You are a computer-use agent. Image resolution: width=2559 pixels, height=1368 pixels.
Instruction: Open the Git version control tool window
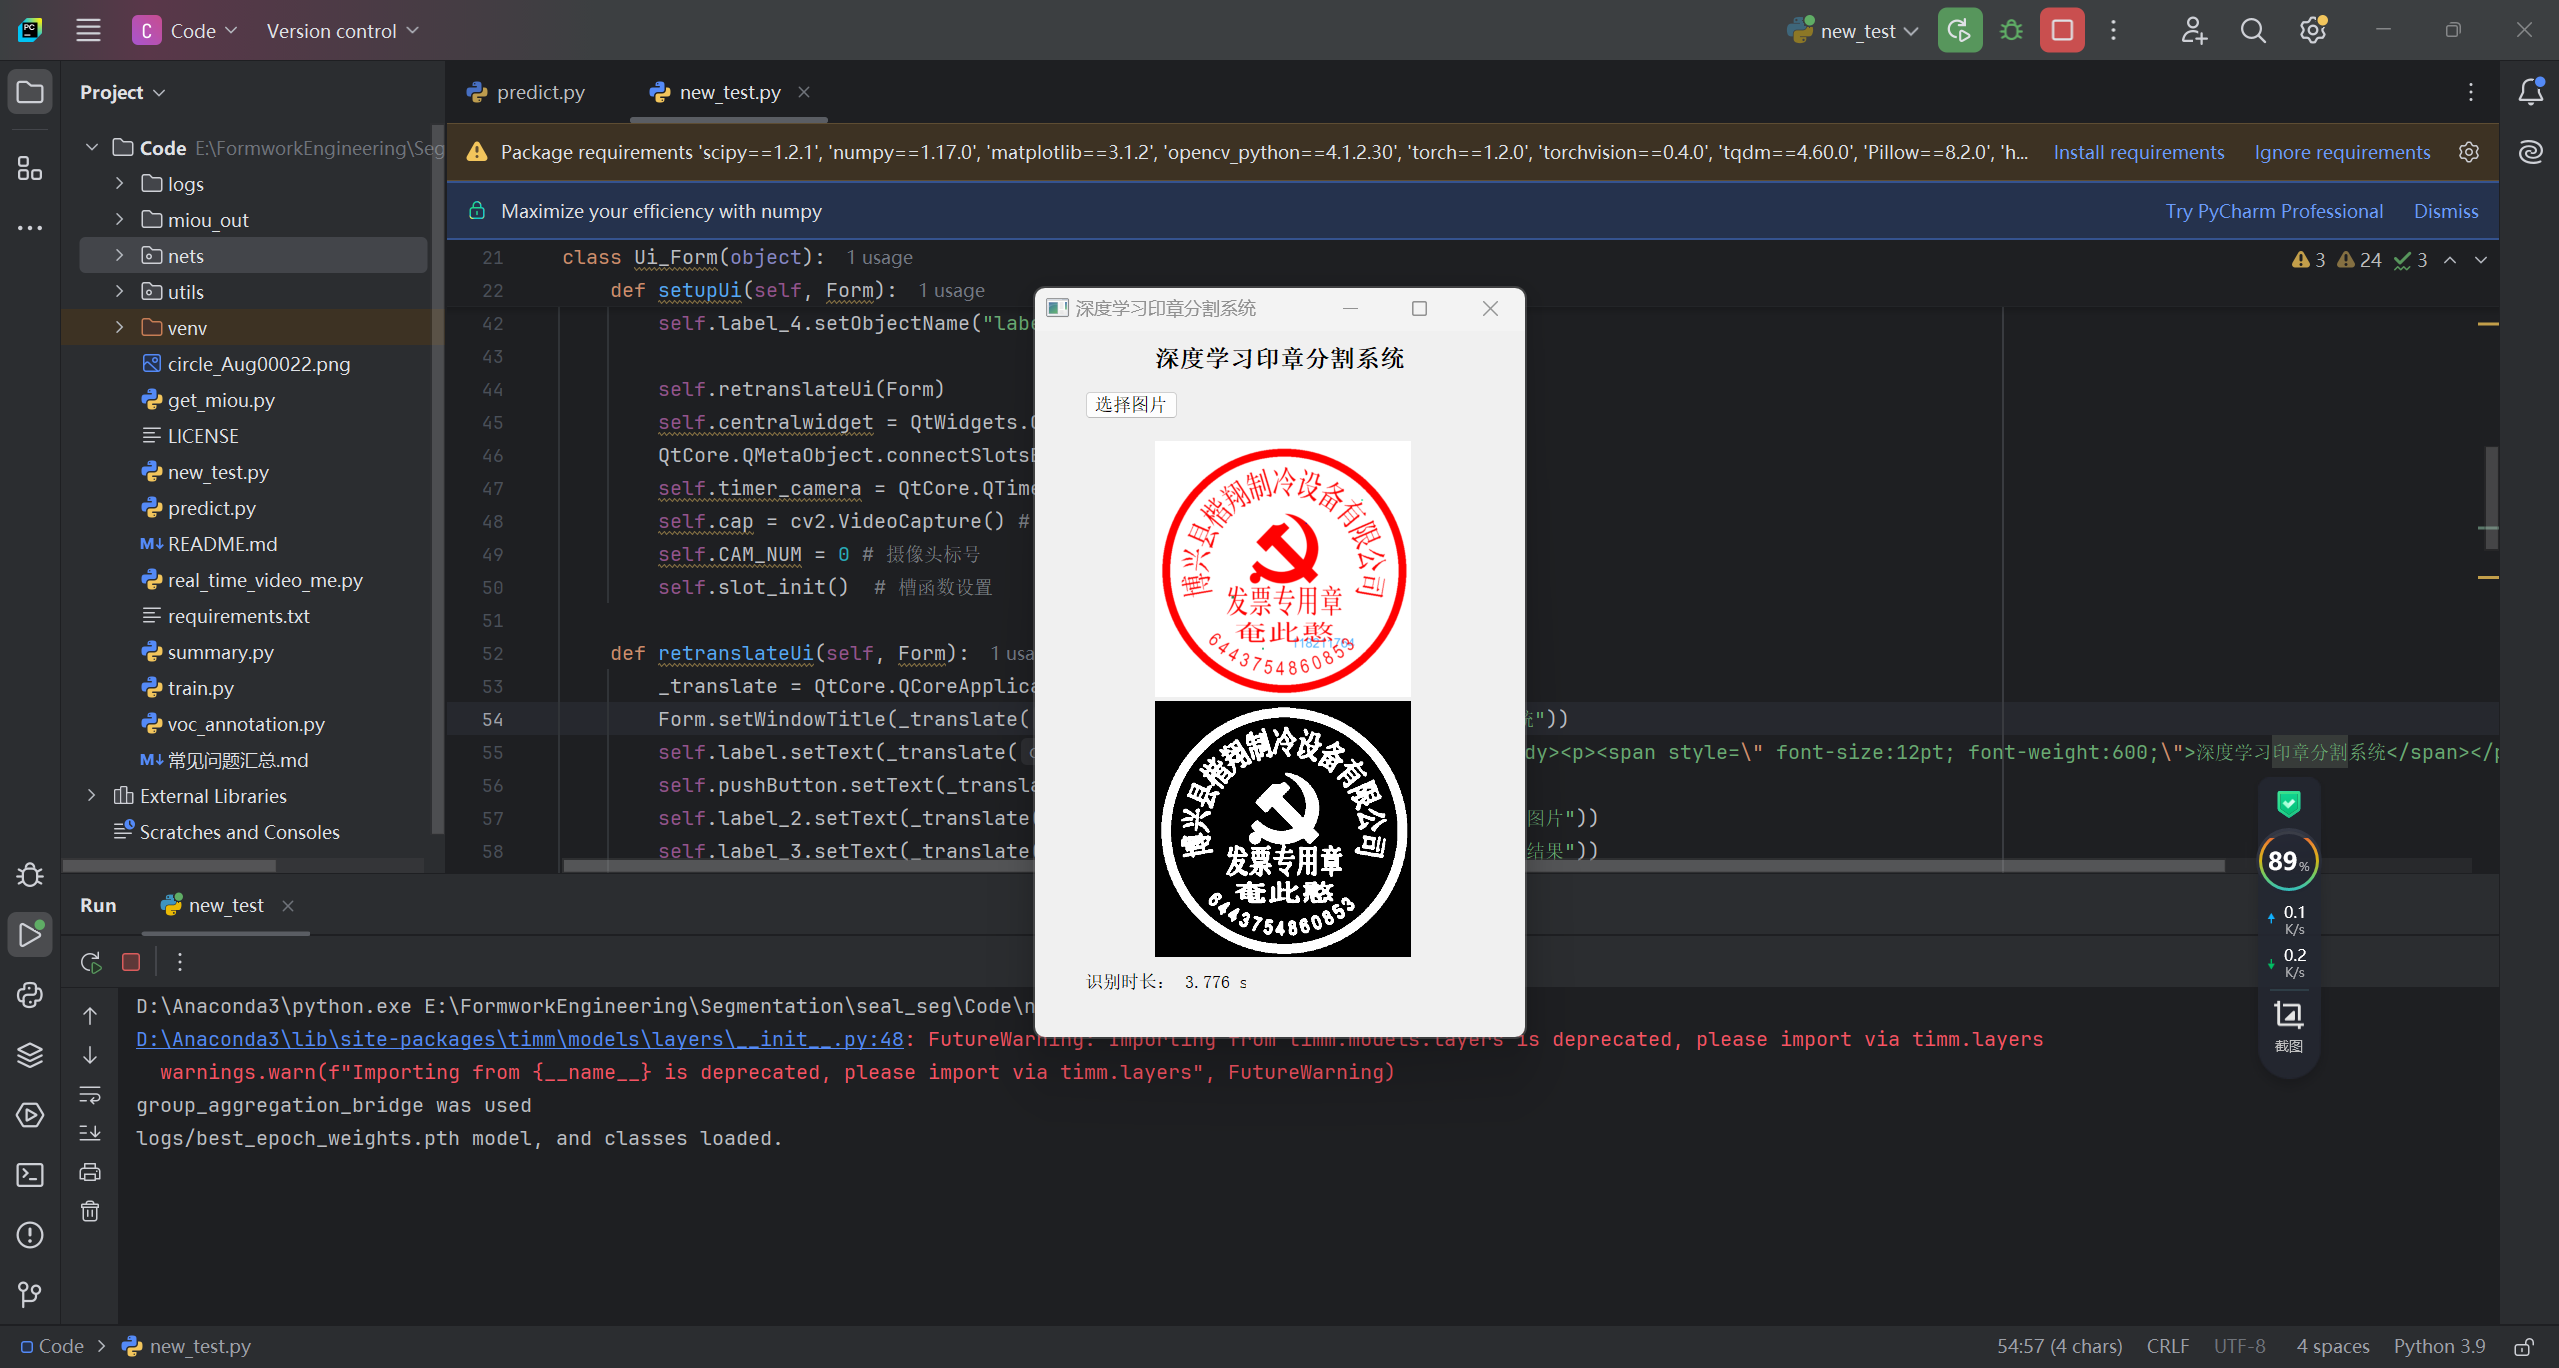[30, 1294]
